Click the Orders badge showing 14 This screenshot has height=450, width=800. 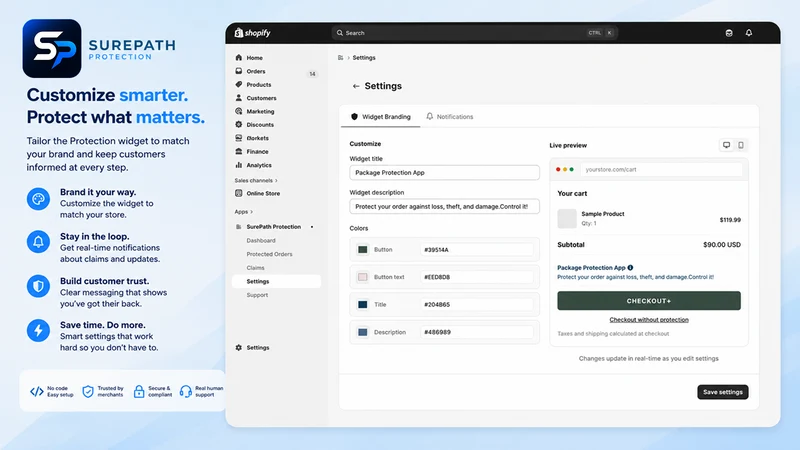pos(312,74)
